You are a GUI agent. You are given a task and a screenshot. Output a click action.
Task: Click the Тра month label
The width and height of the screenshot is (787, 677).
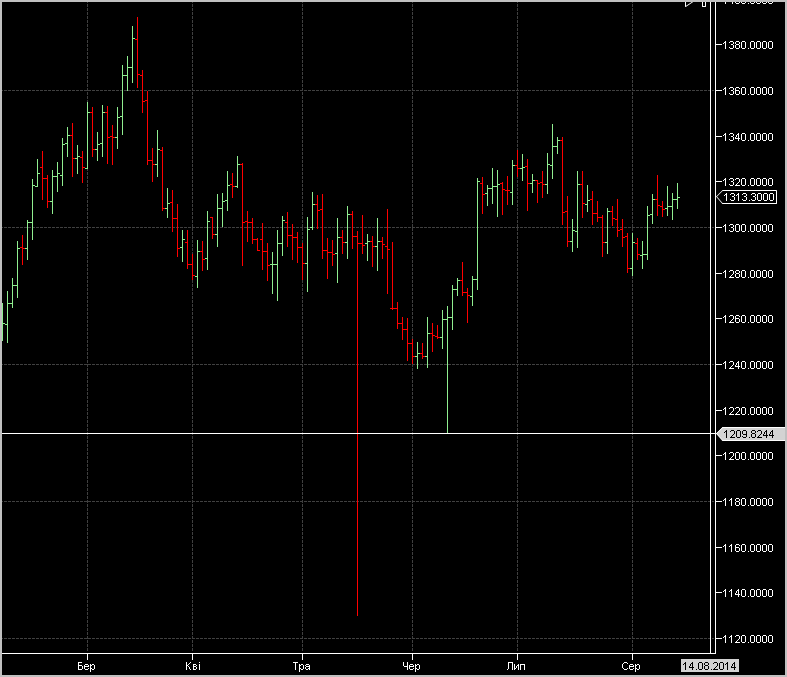click(x=302, y=666)
